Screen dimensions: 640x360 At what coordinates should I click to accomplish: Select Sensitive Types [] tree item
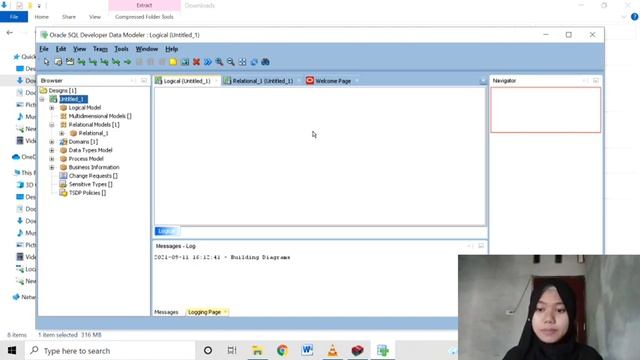click(x=91, y=184)
